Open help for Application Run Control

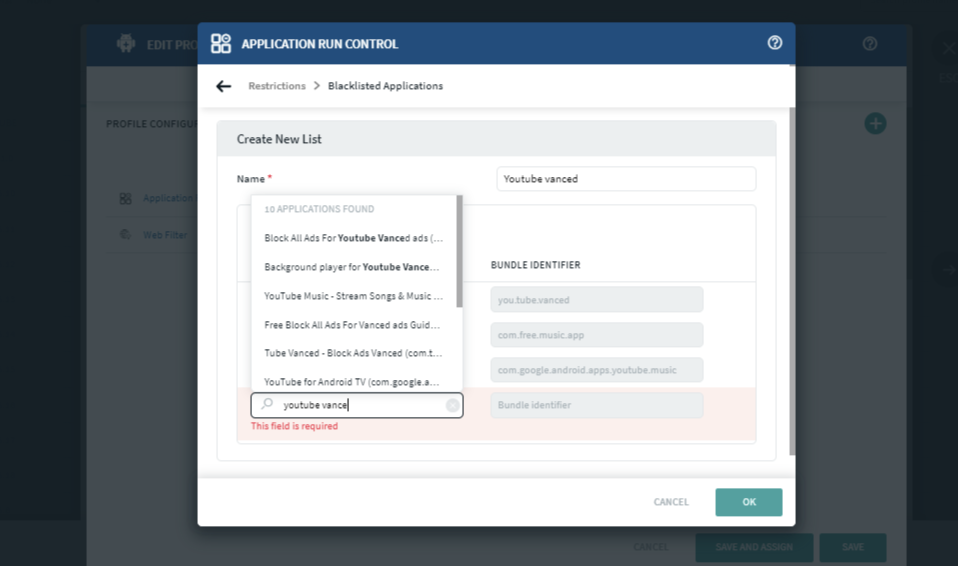[x=775, y=43]
